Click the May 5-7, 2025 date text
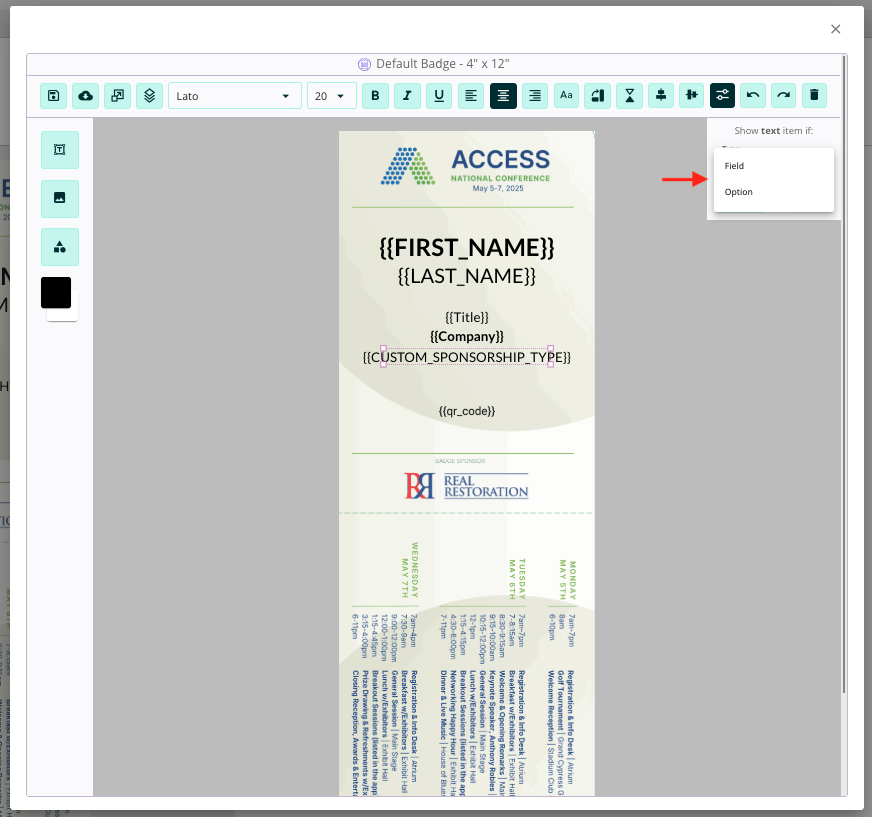This screenshot has width=872, height=817. coord(498,189)
